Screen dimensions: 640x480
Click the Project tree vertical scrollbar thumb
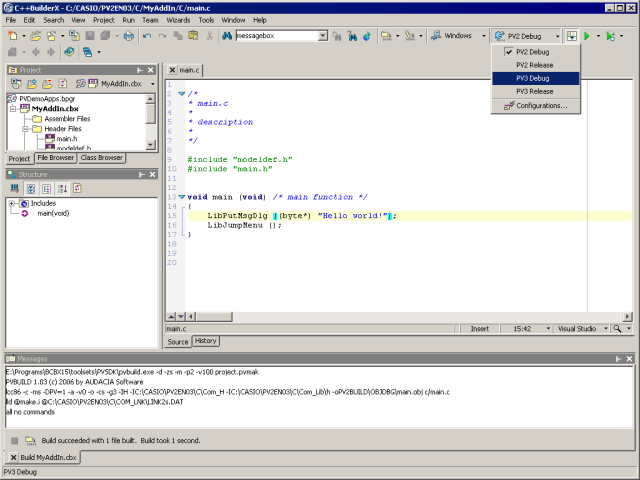[150, 113]
